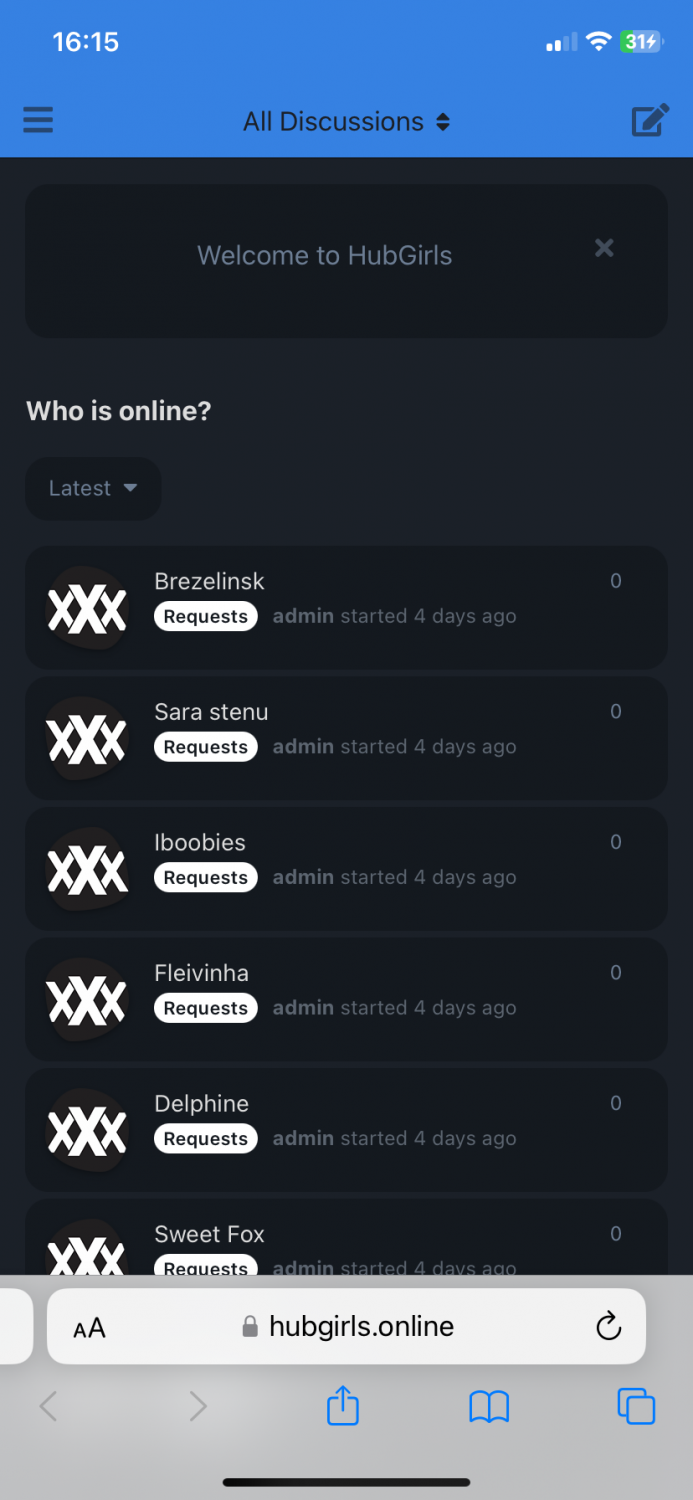The height and width of the screenshot is (1500, 693).
Task: Dismiss the Welcome to HubGirls banner
Action: [604, 247]
